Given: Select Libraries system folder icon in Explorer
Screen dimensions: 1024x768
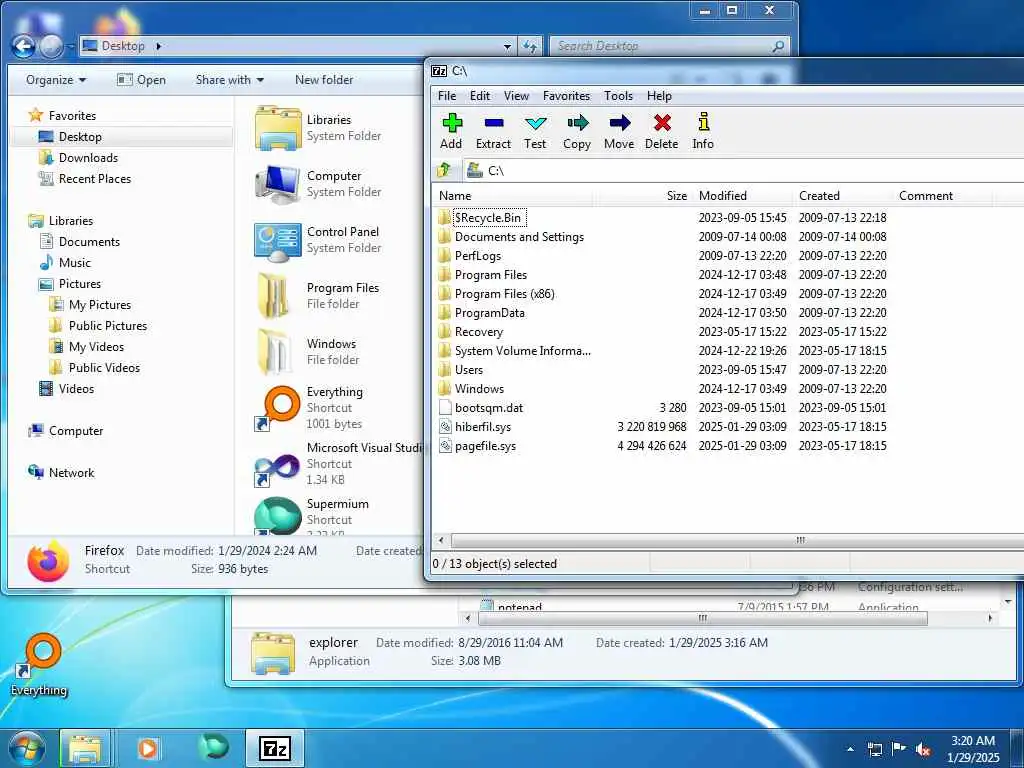Looking at the screenshot, I should [x=278, y=128].
